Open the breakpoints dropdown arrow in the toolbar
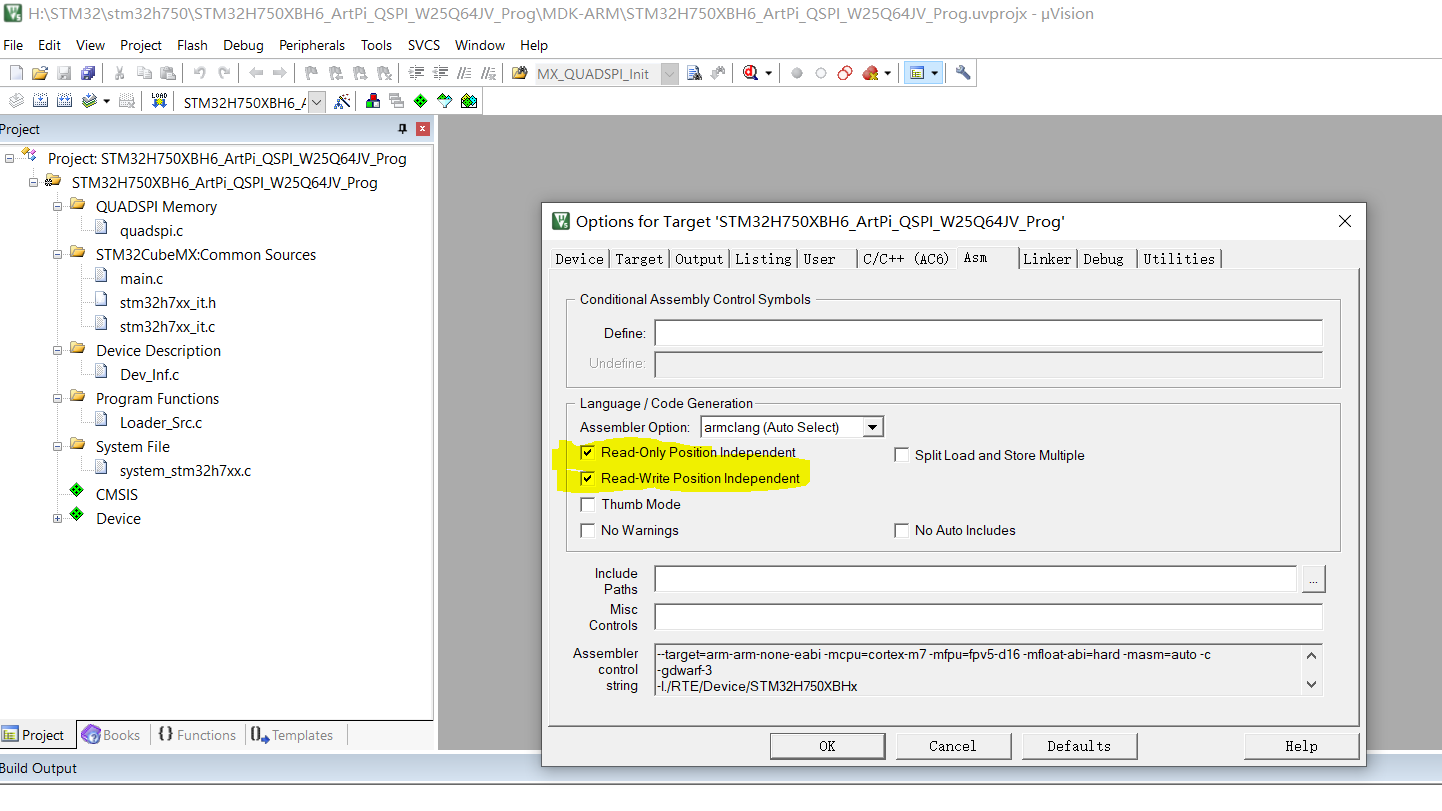The width and height of the screenshot is (1442, 811). 888,73
